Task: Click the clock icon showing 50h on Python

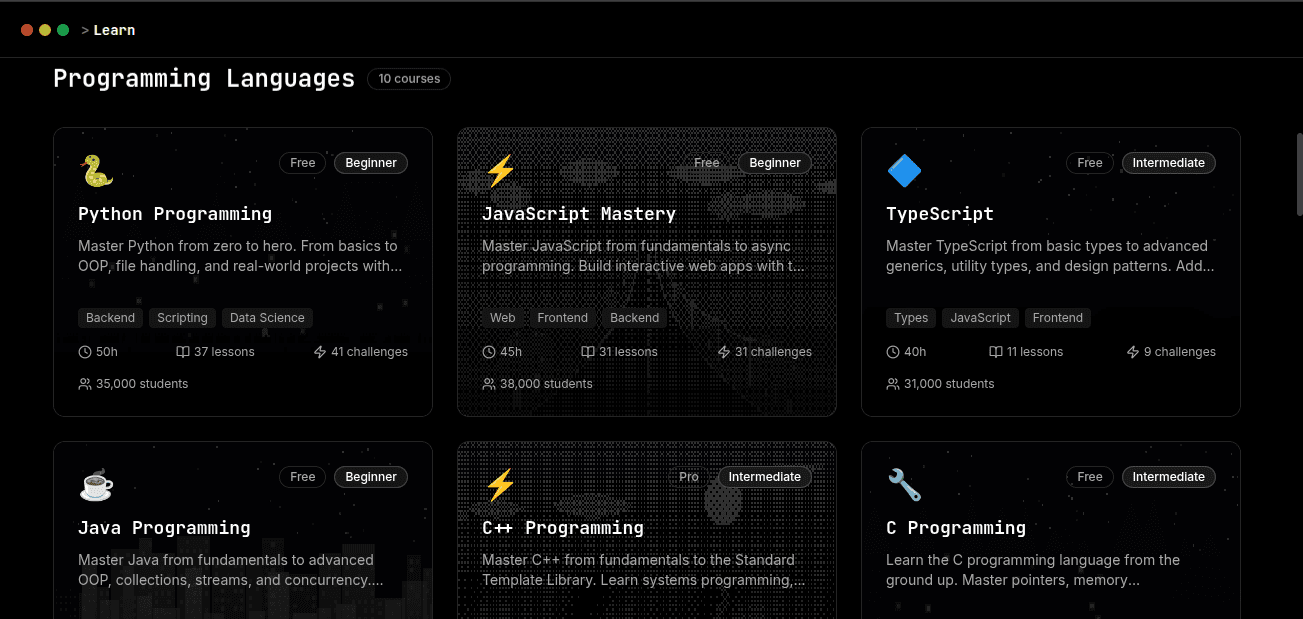Action: (x=84, y=351)
